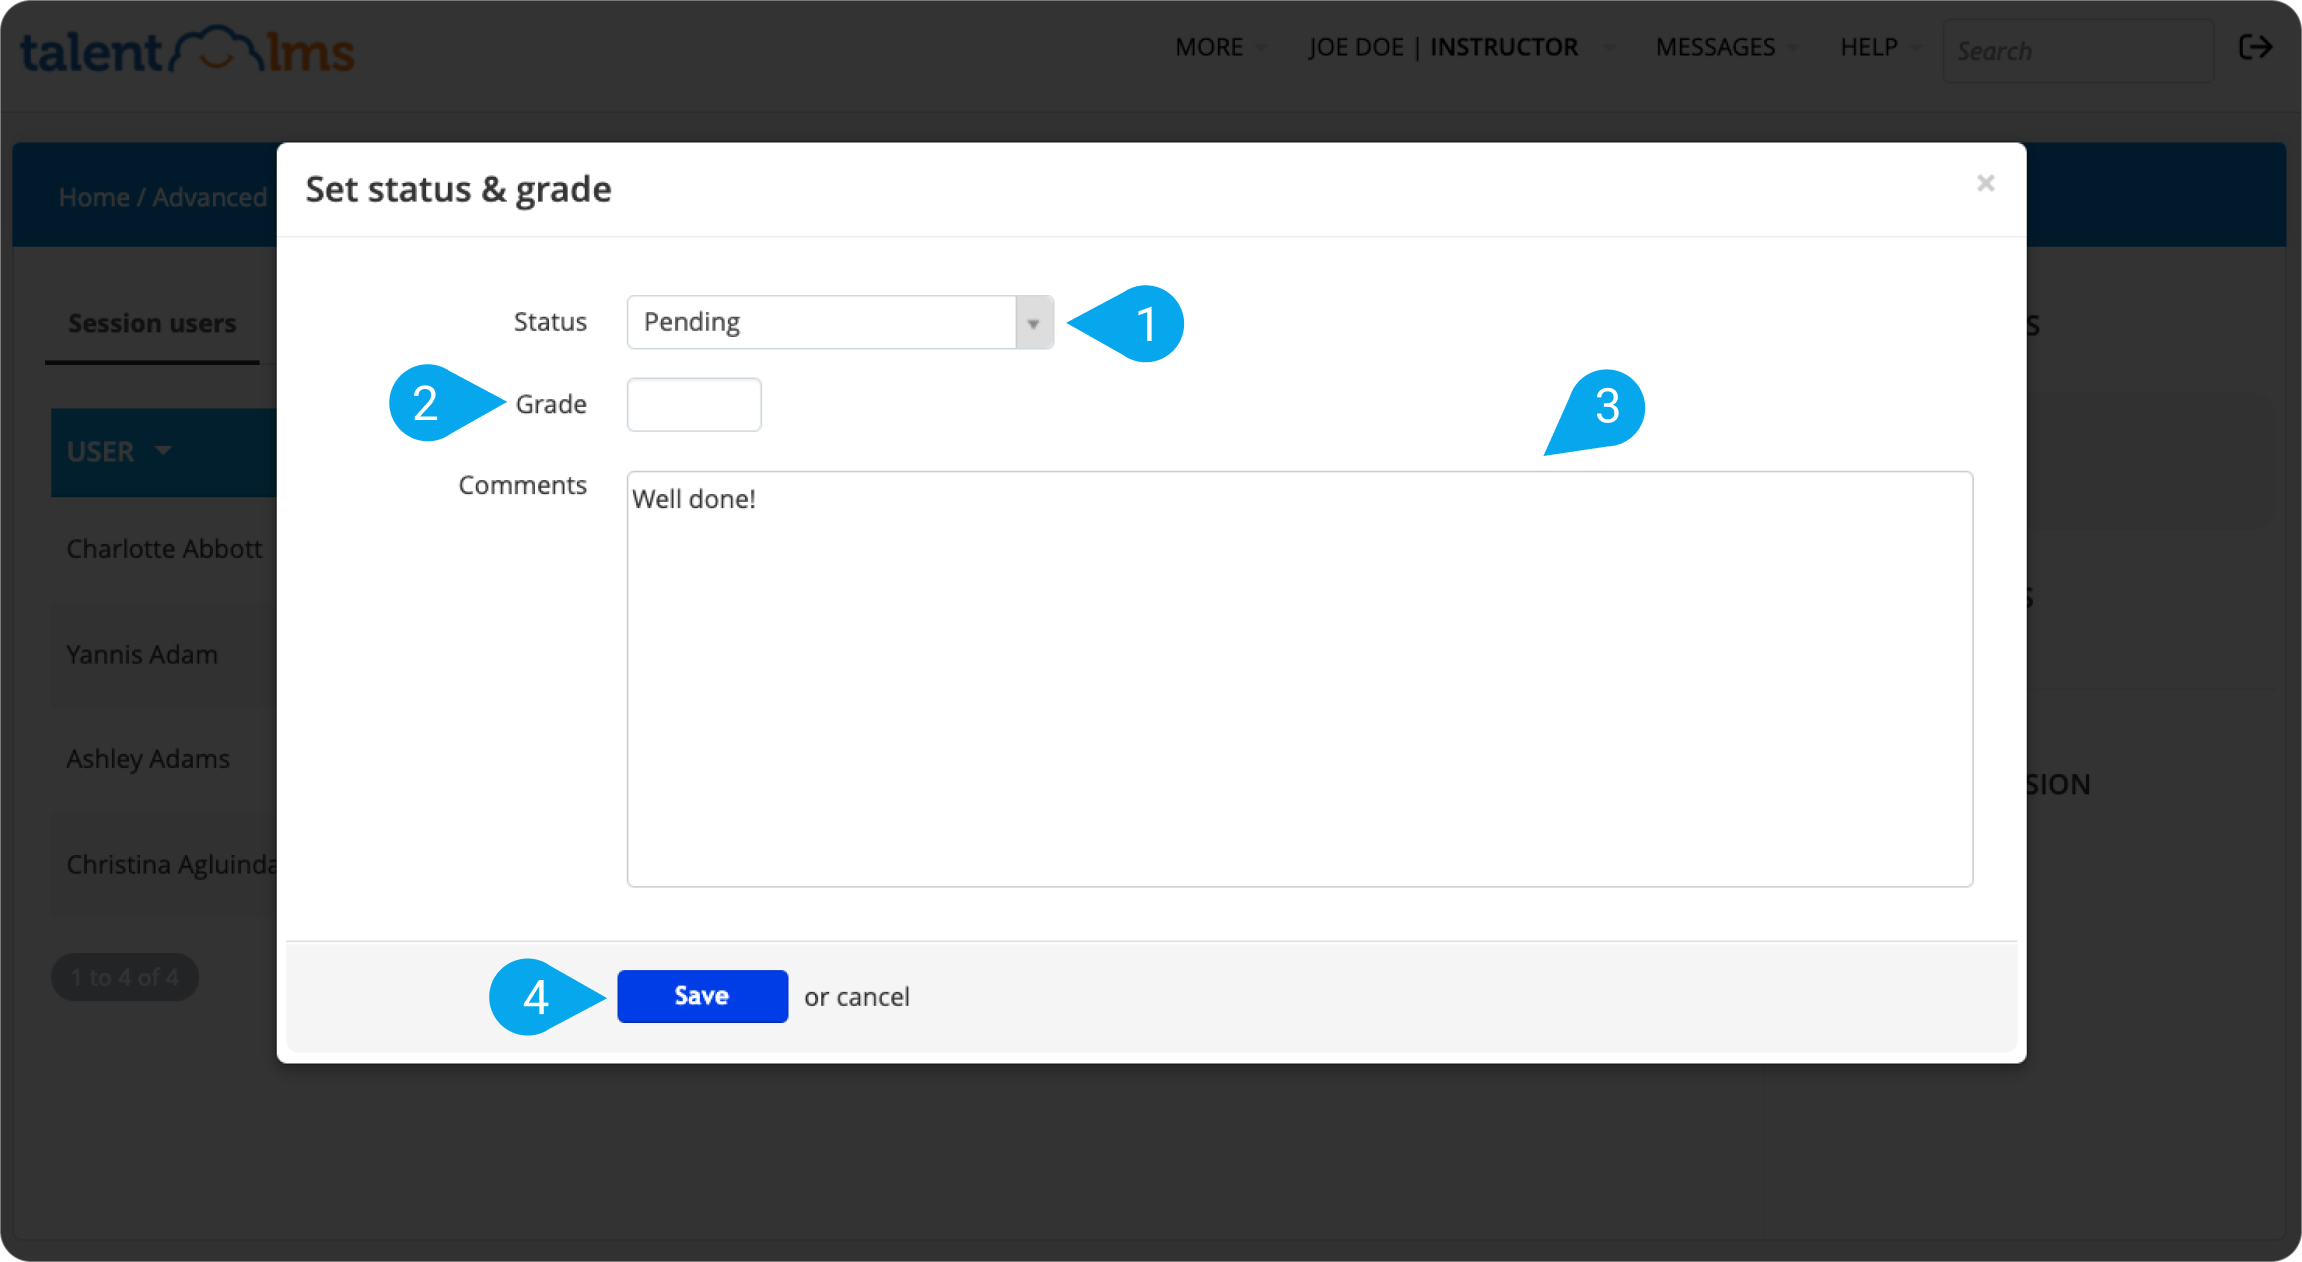
Task: Close the Set status & grade dialog
Action: pyautogui.click(x=1985, y=183)
